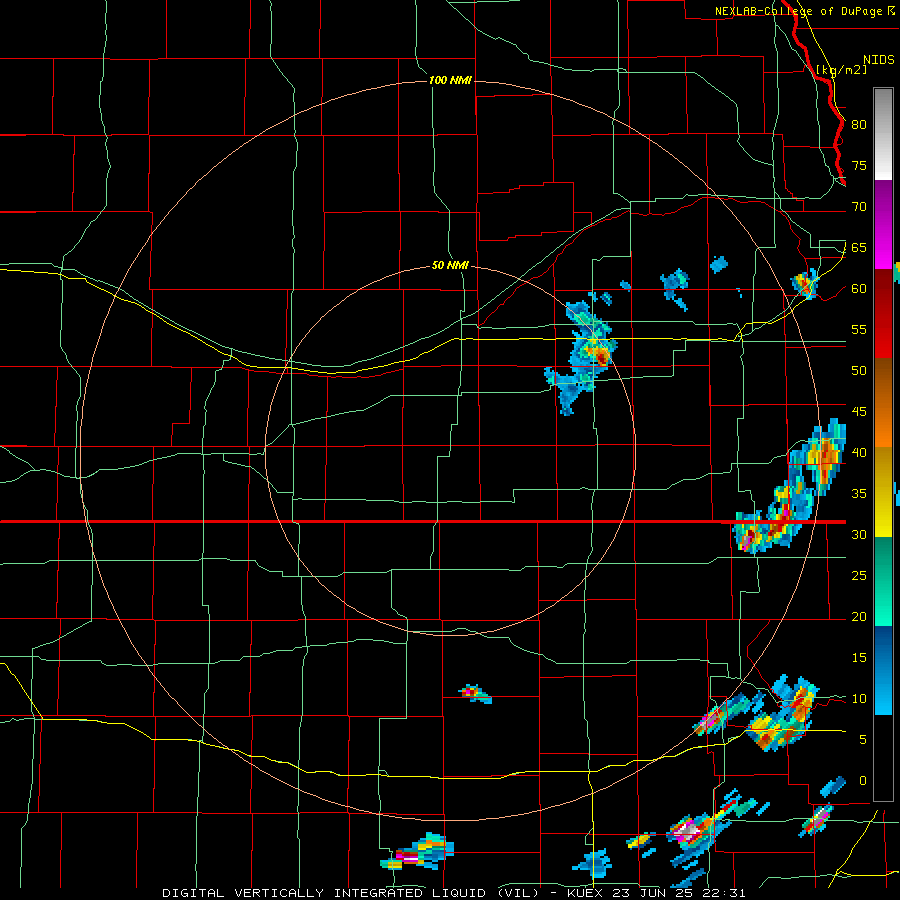Click the 70 value on the VIL scale

point(859,207)
